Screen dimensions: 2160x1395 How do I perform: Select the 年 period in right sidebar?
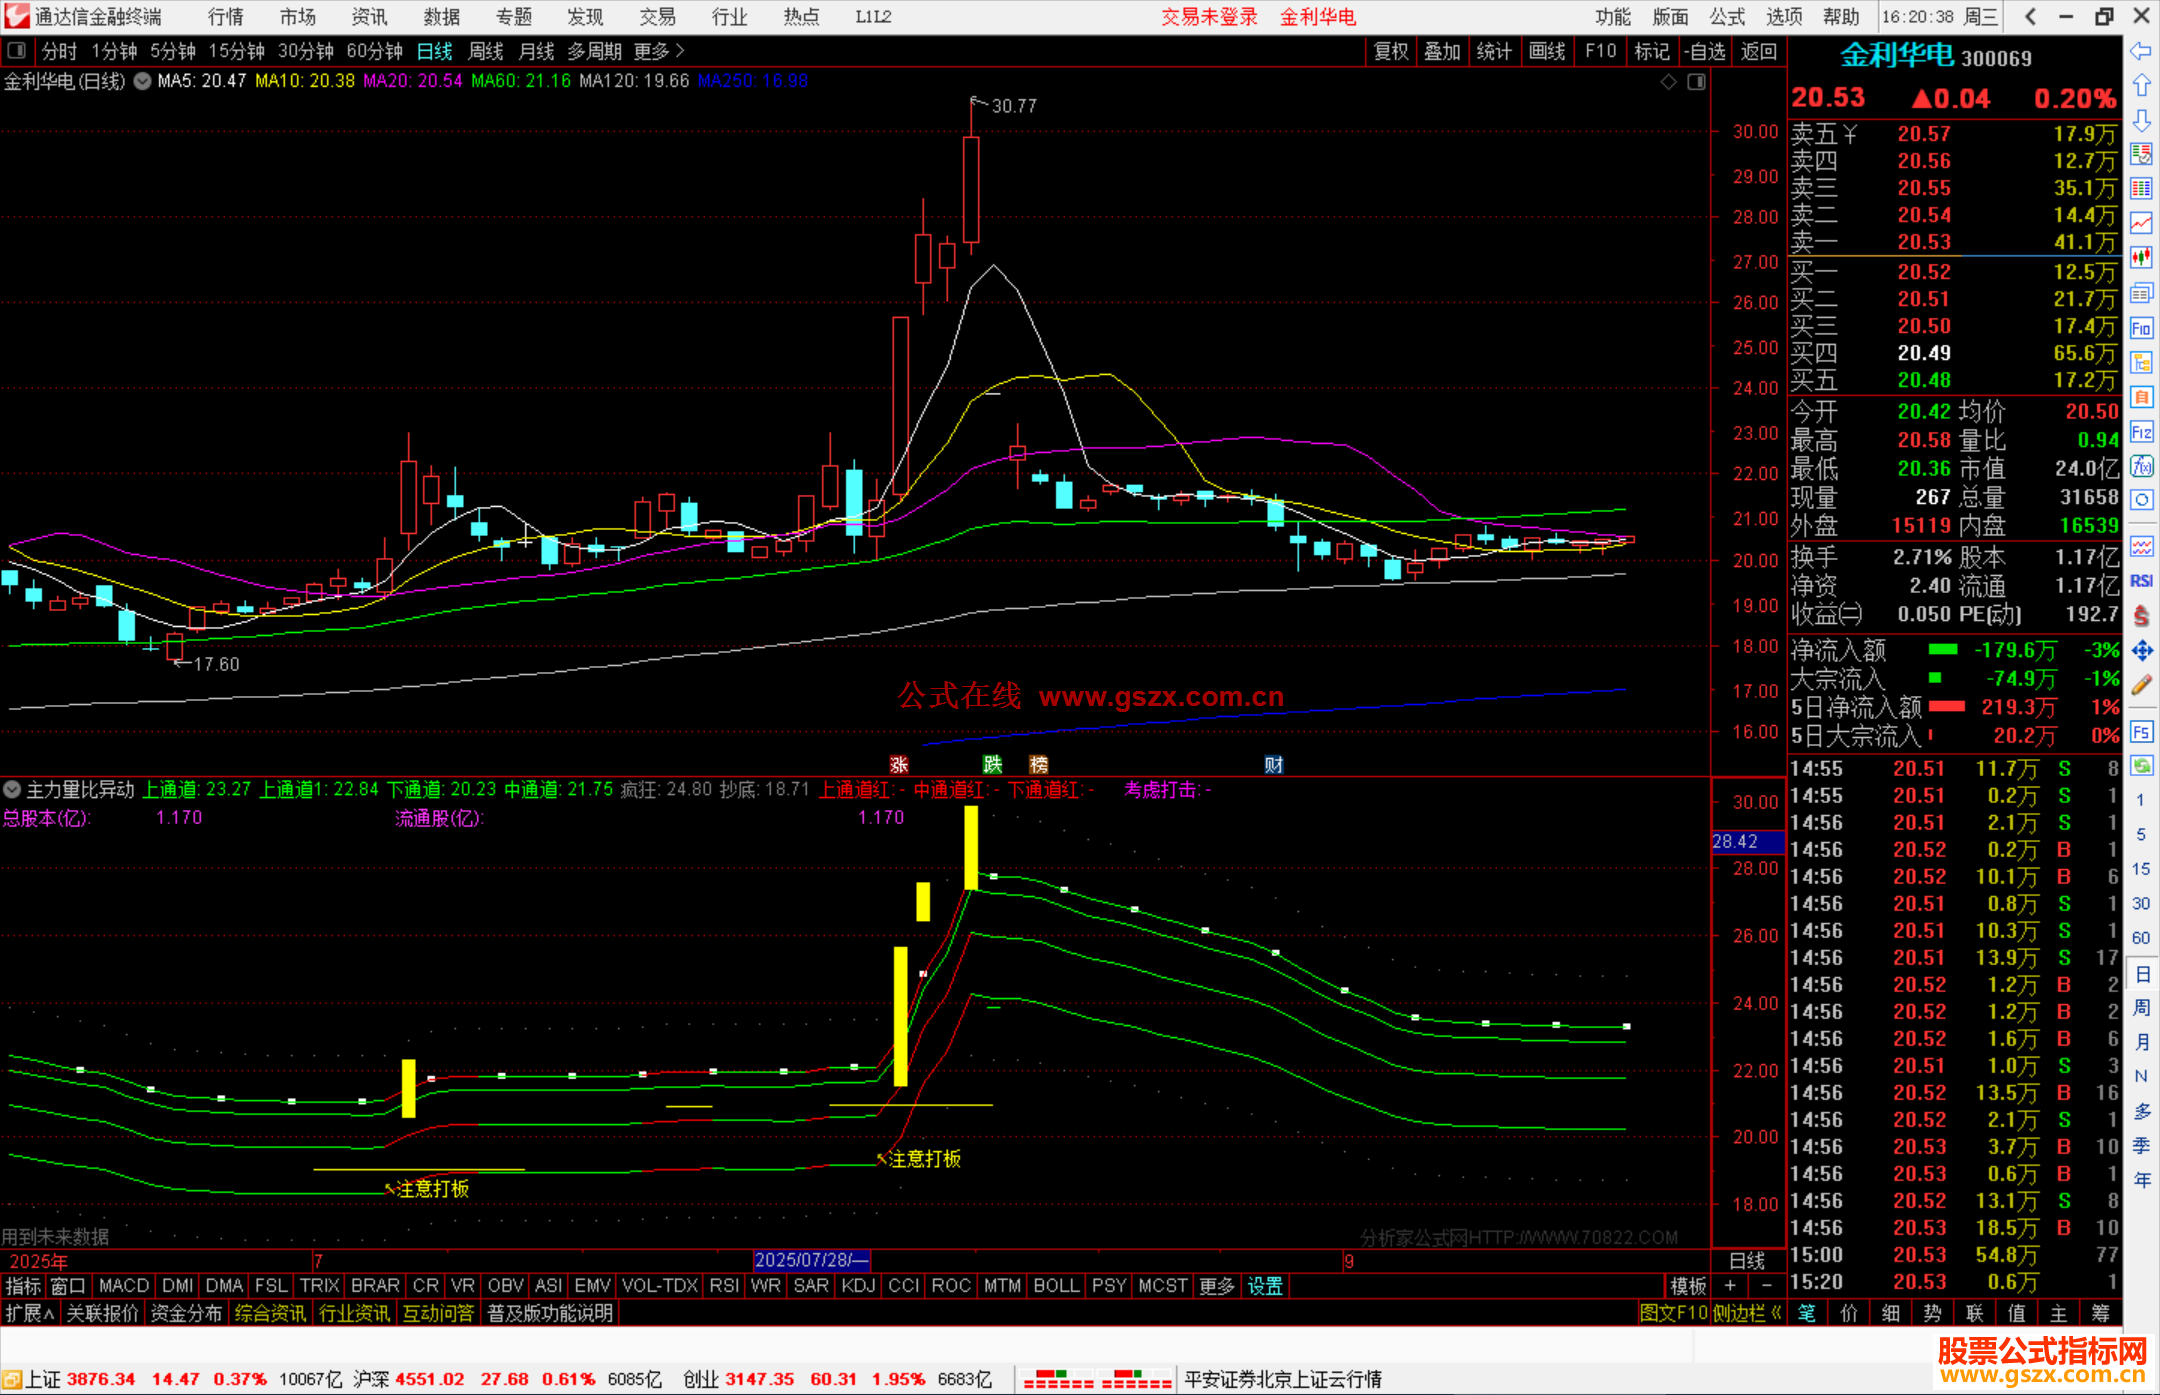[2142, 1180]
